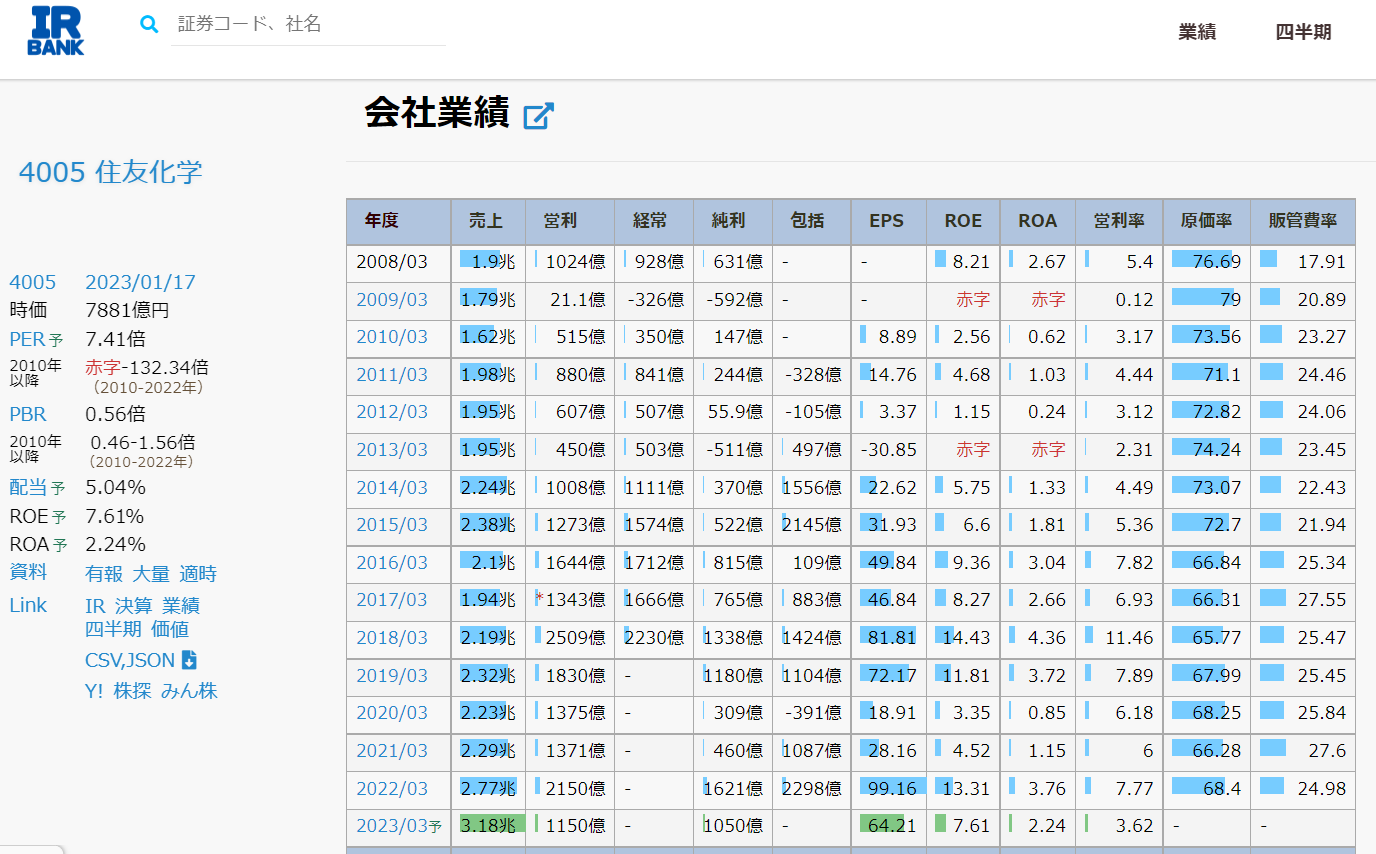The width and height of the screenshot is (1376, 854).
Task: Click the 営利率 column header
Action: pos(1120,221)
